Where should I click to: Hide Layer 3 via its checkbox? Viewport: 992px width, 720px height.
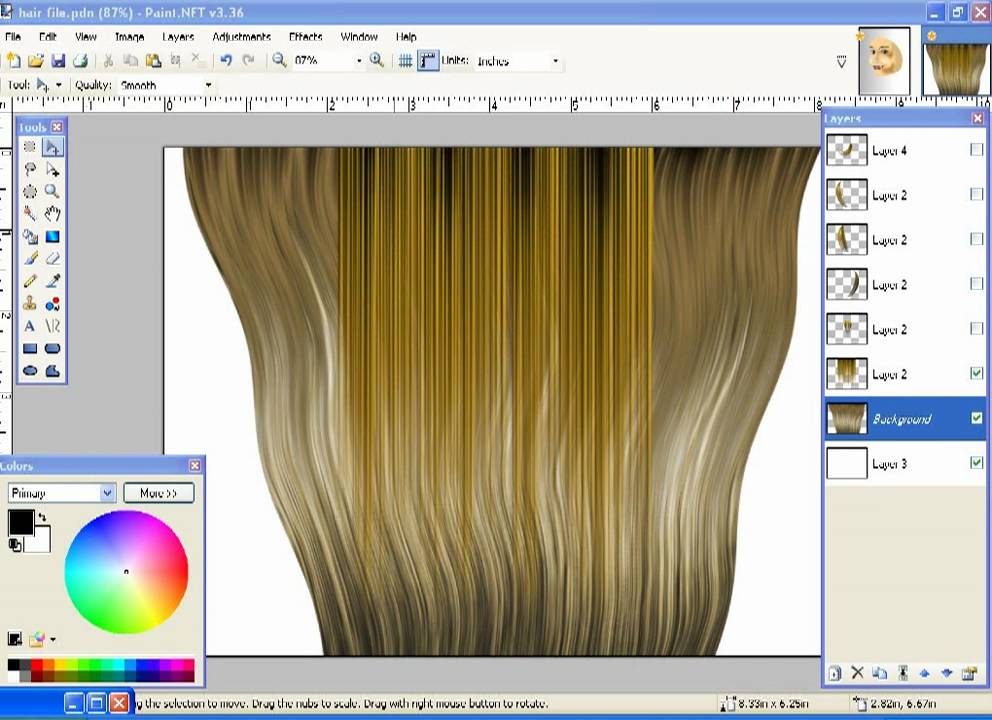(976, 462)
